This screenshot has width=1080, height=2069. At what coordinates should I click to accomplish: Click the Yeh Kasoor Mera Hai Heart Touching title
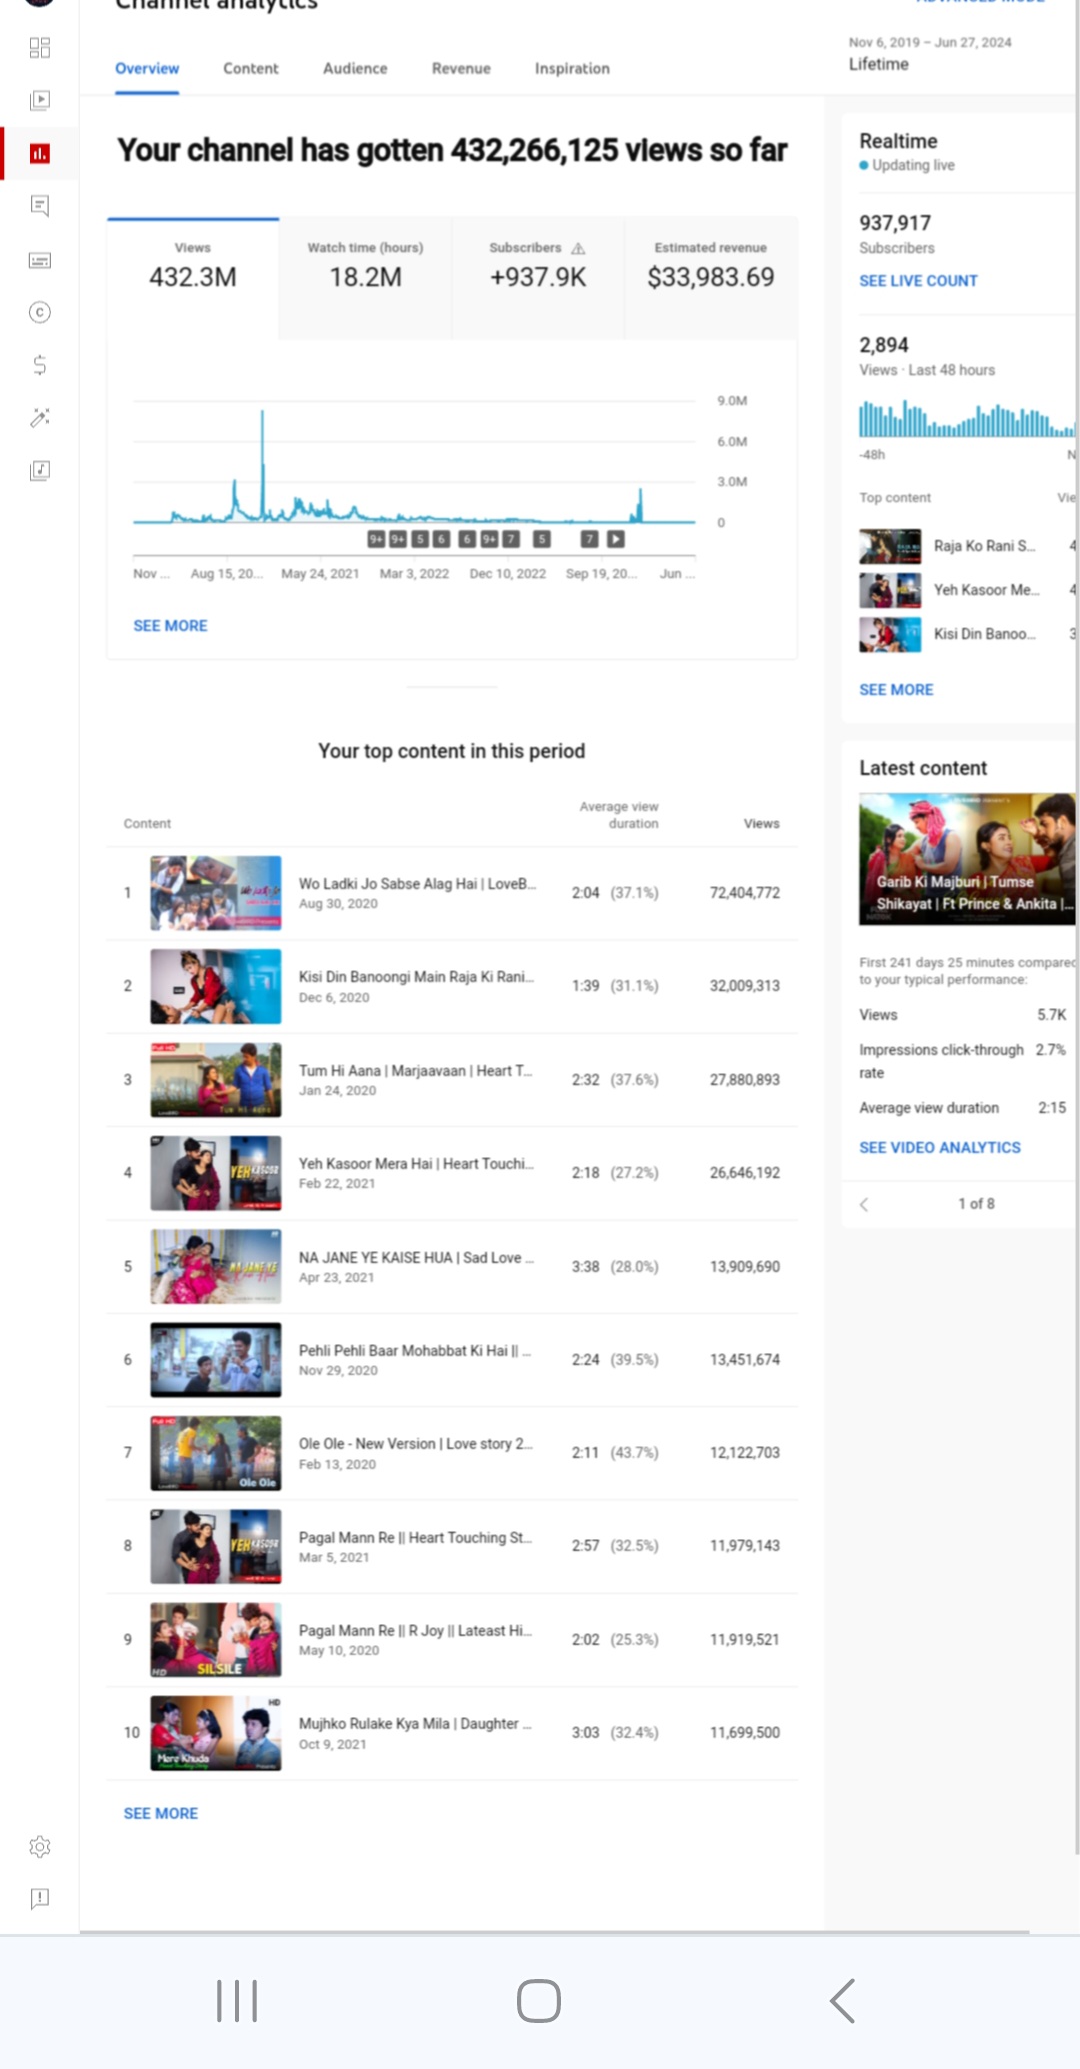(x=416, y=1164)
